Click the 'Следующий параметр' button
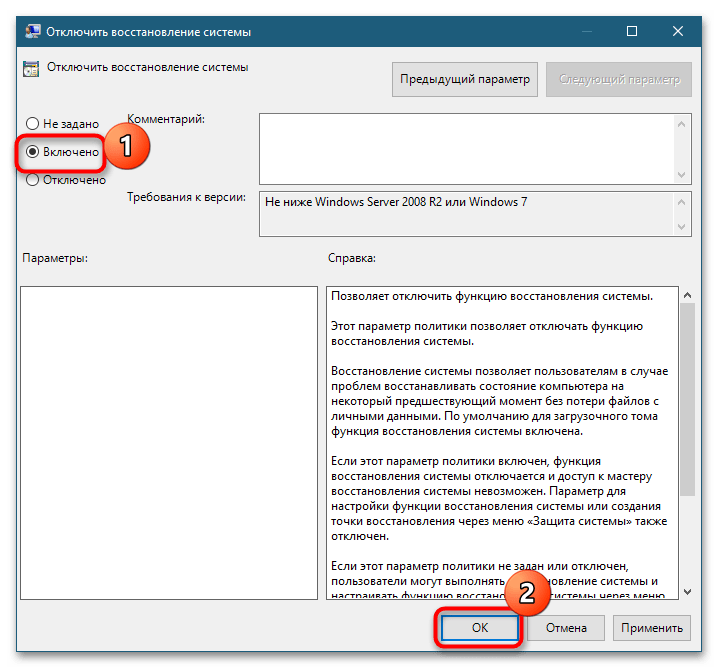Screen dimensions: 718x668 619,79
